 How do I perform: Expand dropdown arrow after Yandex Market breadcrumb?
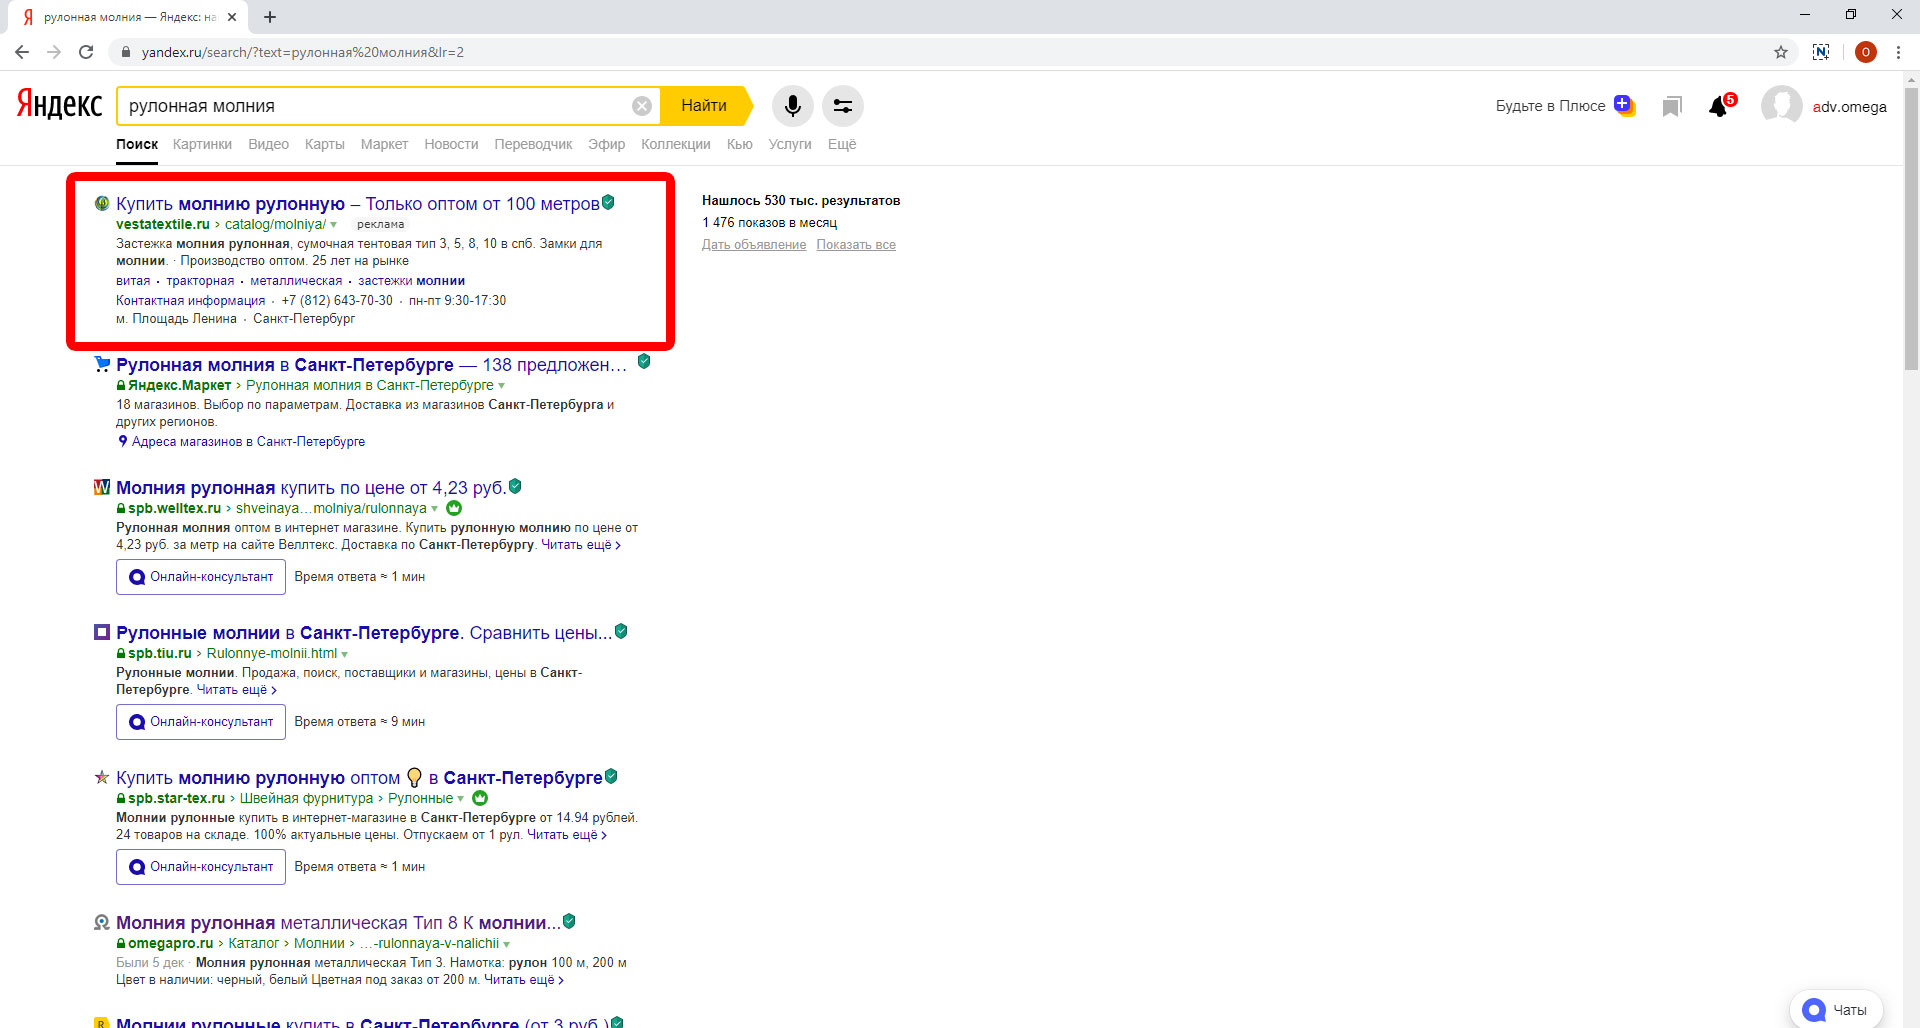coord(502,386)
